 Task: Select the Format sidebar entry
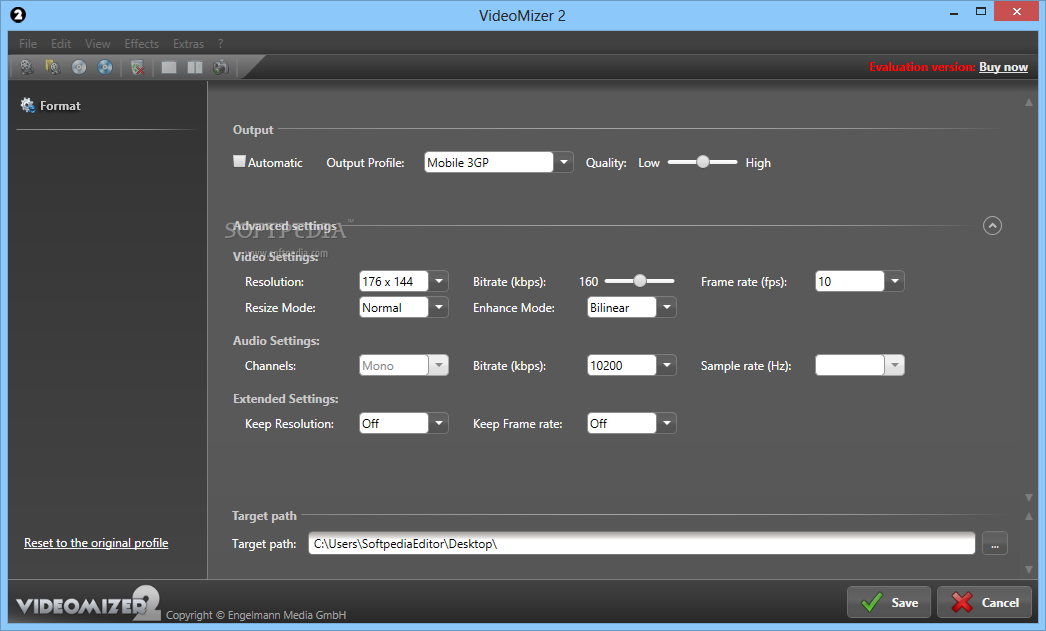[x=51, y=105]
